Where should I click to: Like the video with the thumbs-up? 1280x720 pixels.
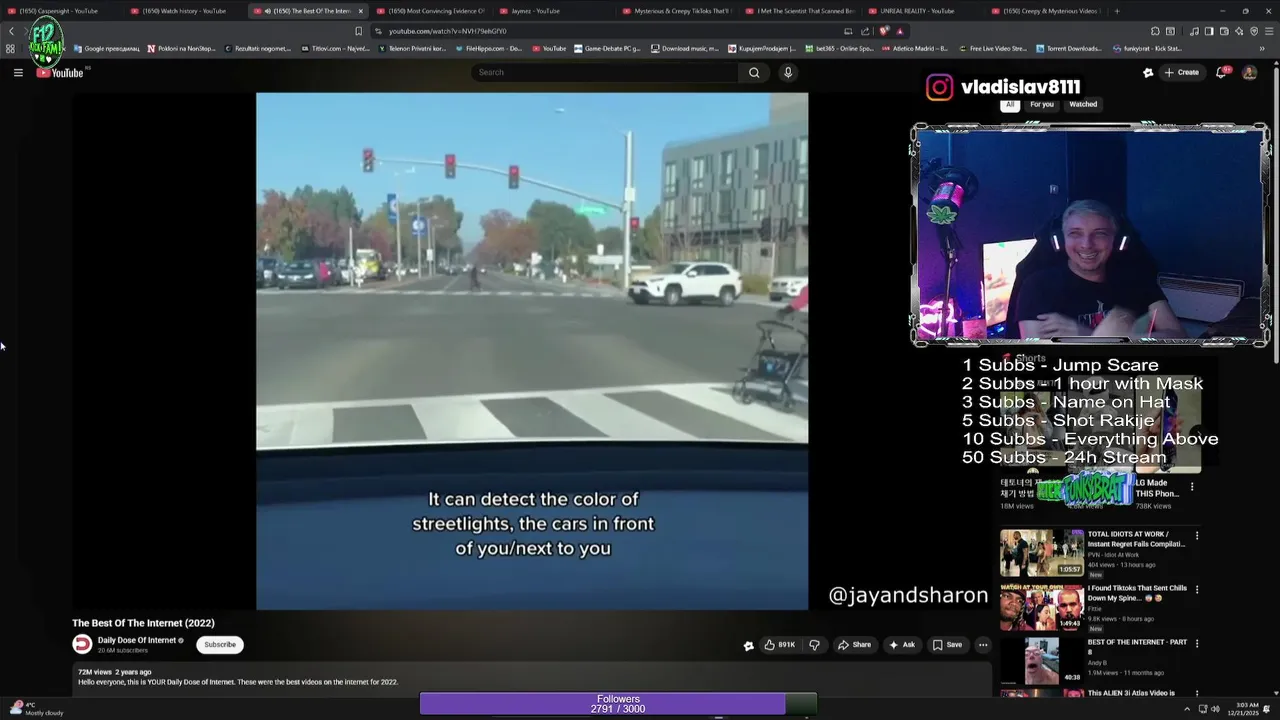780,645
